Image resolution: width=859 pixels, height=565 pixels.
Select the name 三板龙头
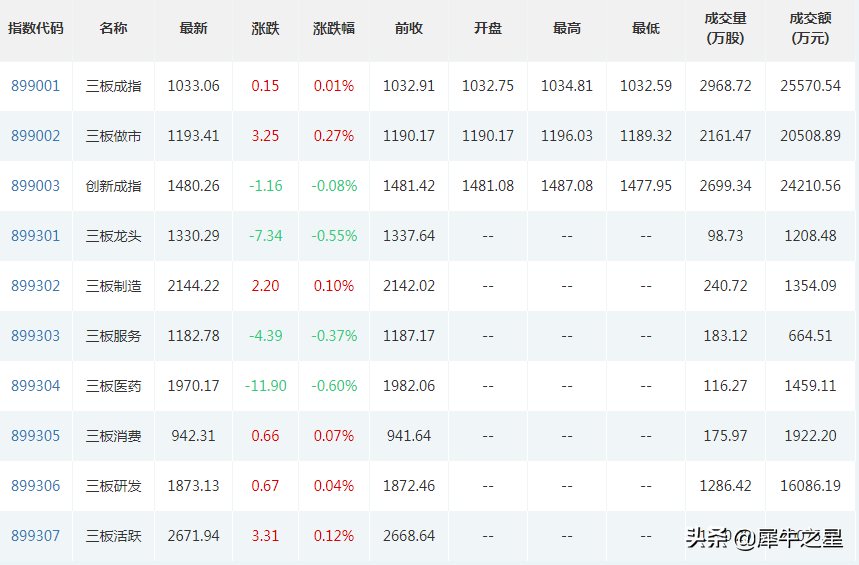[113, 236]
